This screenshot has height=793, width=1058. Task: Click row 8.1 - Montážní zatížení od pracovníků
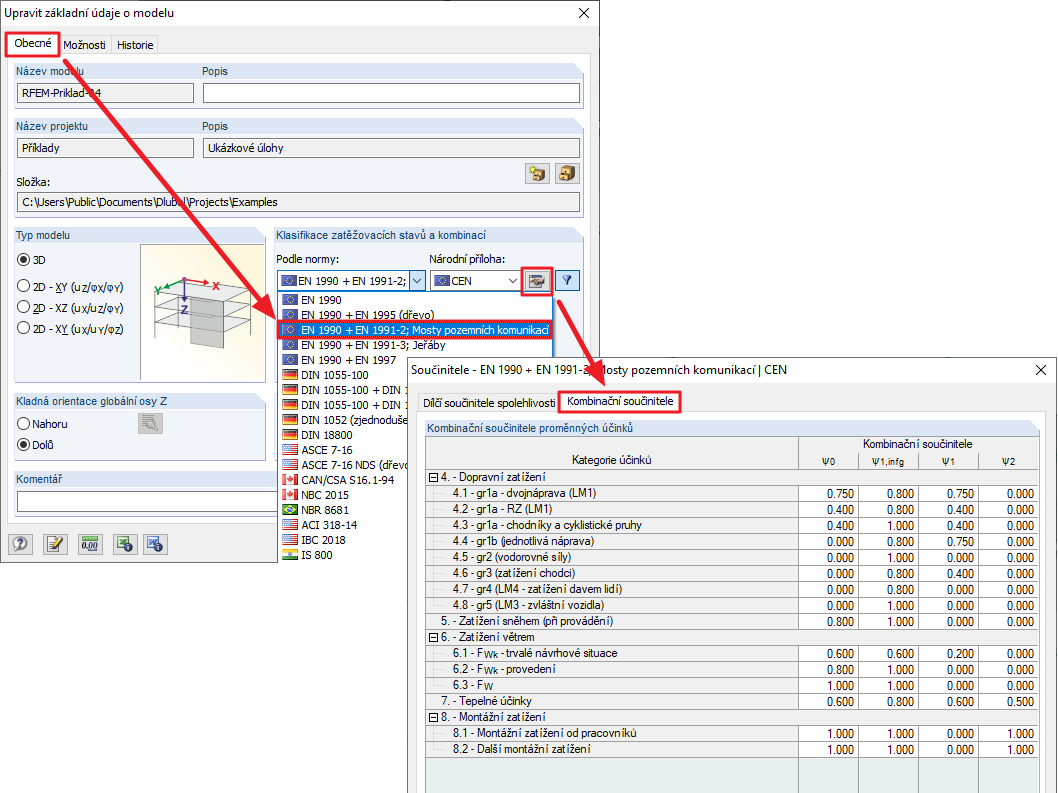point(732,734)
